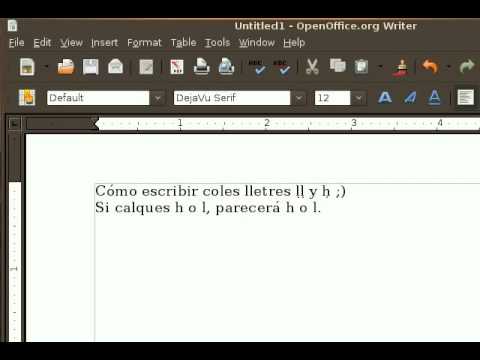Open the Table menu
480x360 pixels.
pyautogui.click(x=183, y=43)
